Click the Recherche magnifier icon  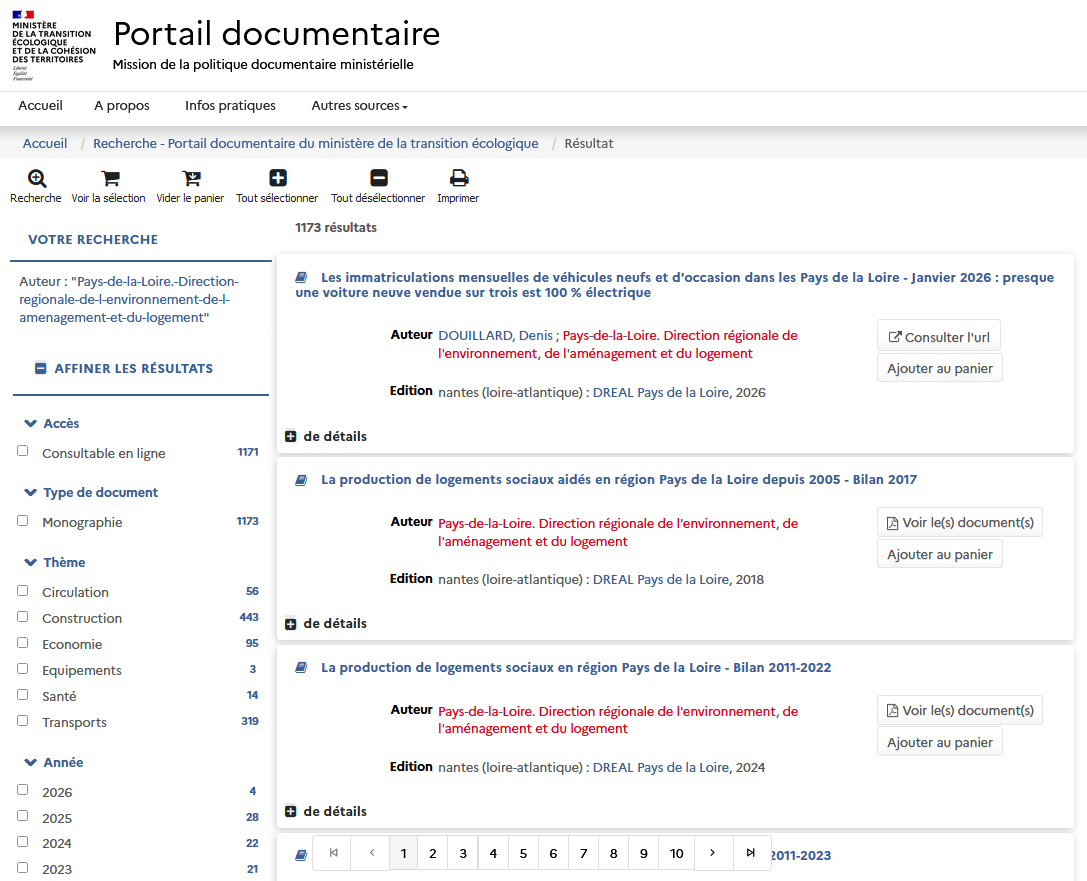coord(36,179)
